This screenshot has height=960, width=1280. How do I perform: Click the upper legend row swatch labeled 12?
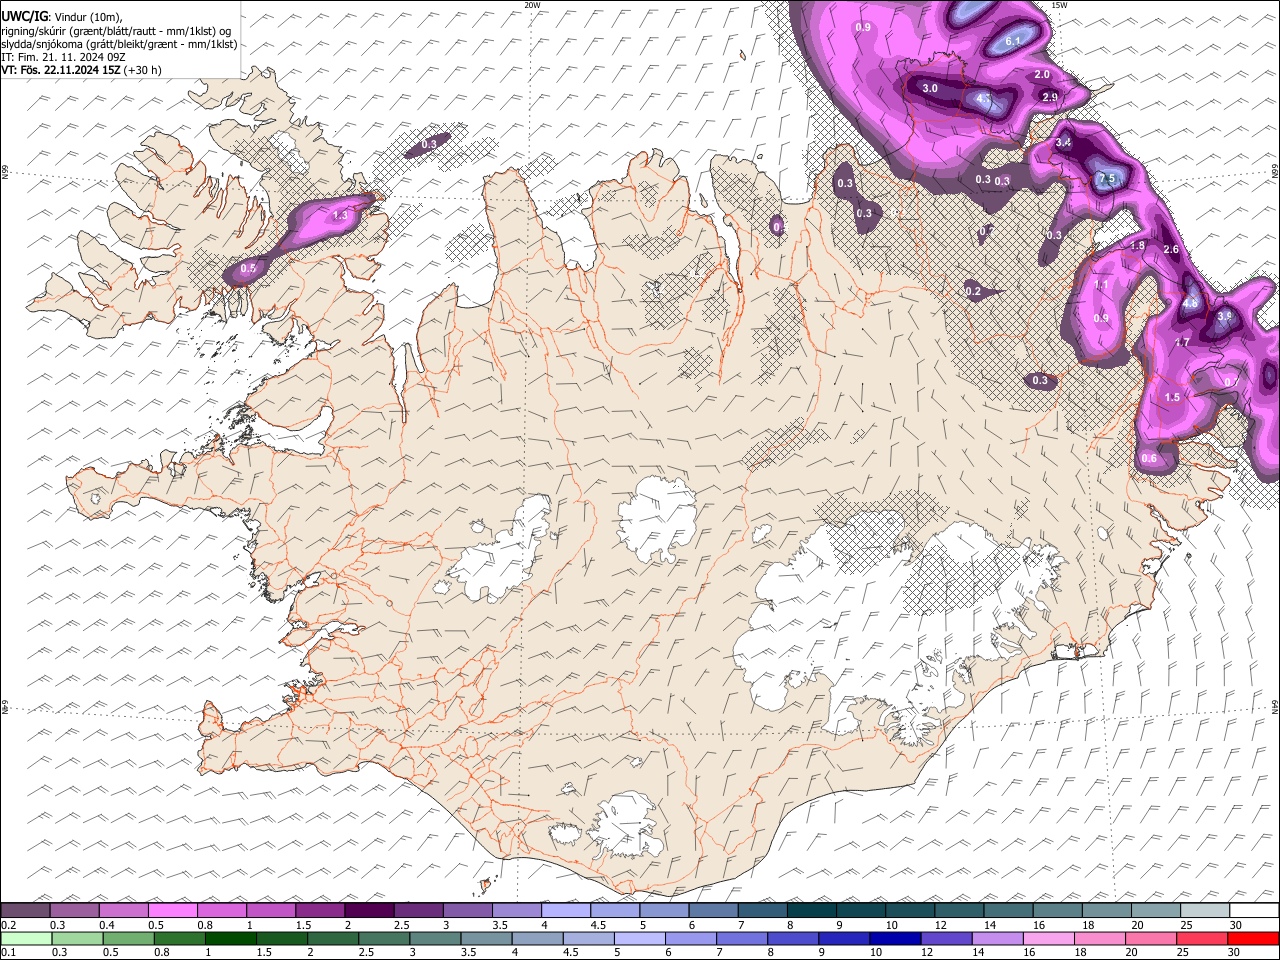[x=960, y=911]
